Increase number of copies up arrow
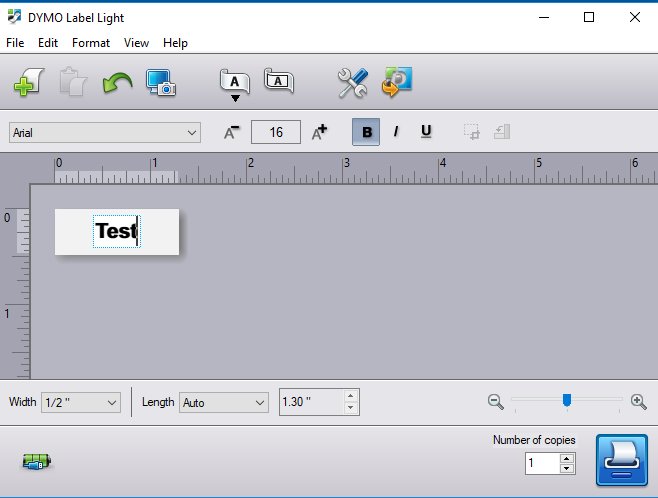 coord(567,458)
